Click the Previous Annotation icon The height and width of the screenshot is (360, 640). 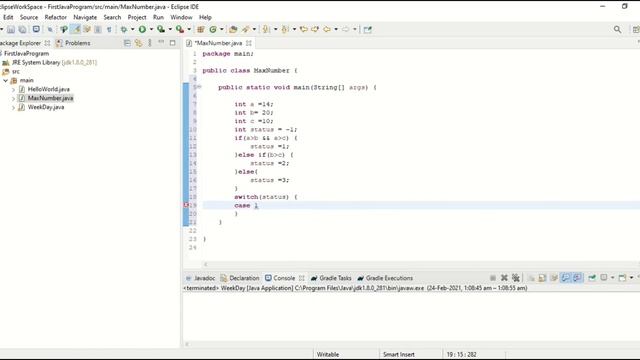click(285, 29)
